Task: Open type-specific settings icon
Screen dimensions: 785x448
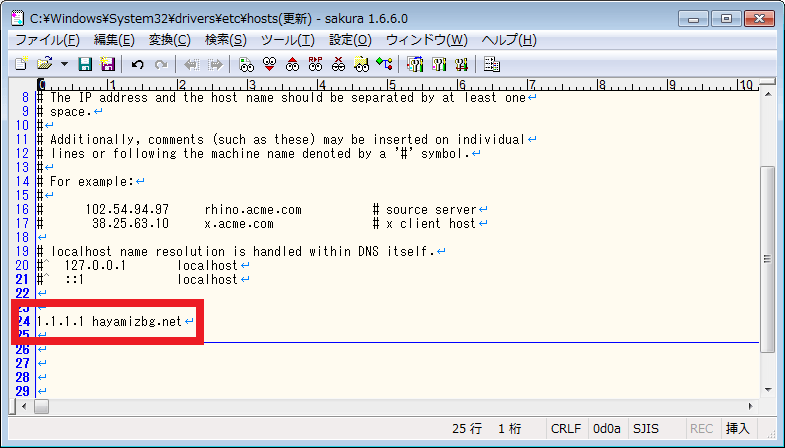Action: pyautogui.click(x=439, y=64)
